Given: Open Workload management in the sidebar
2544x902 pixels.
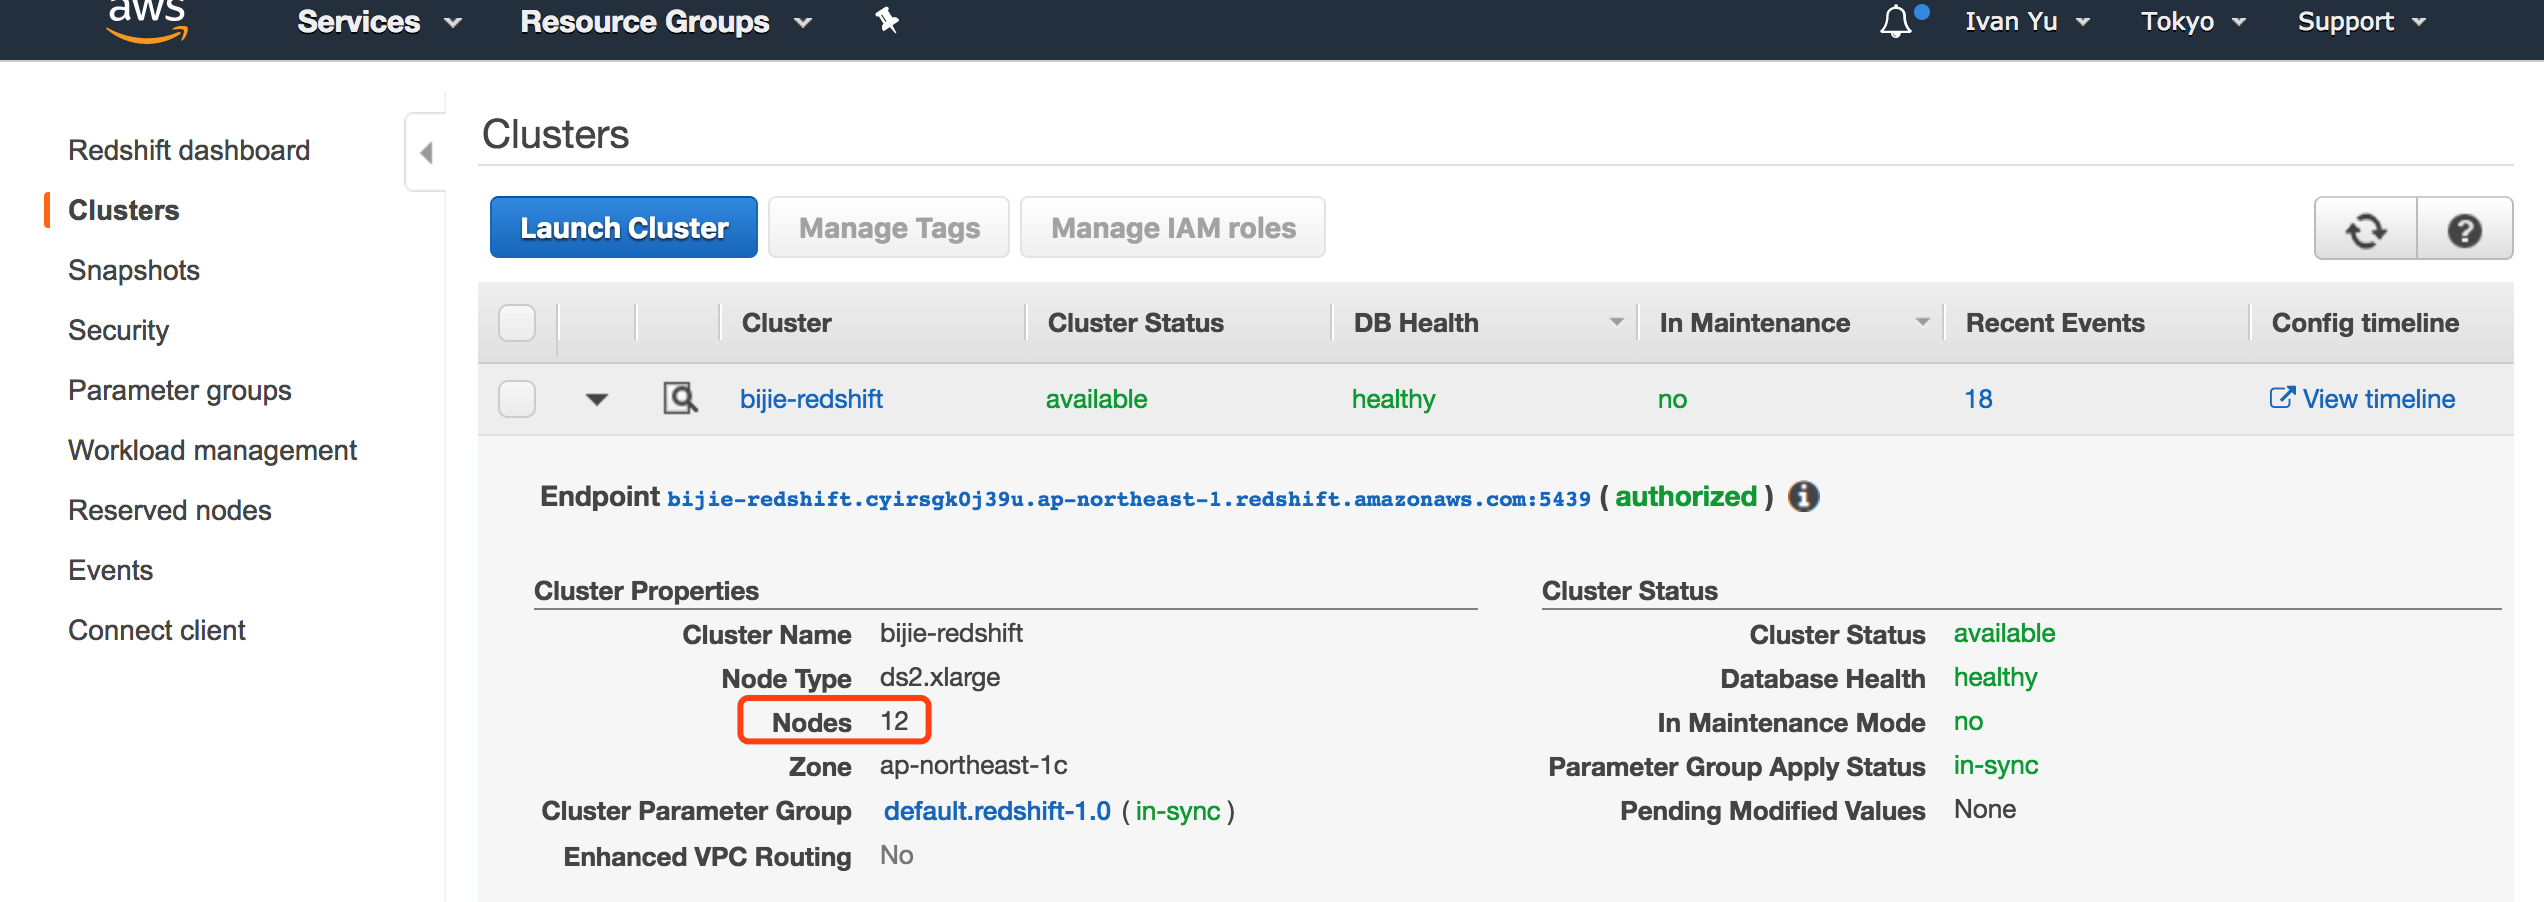Looking at the screenshot, I should (212, 450).
